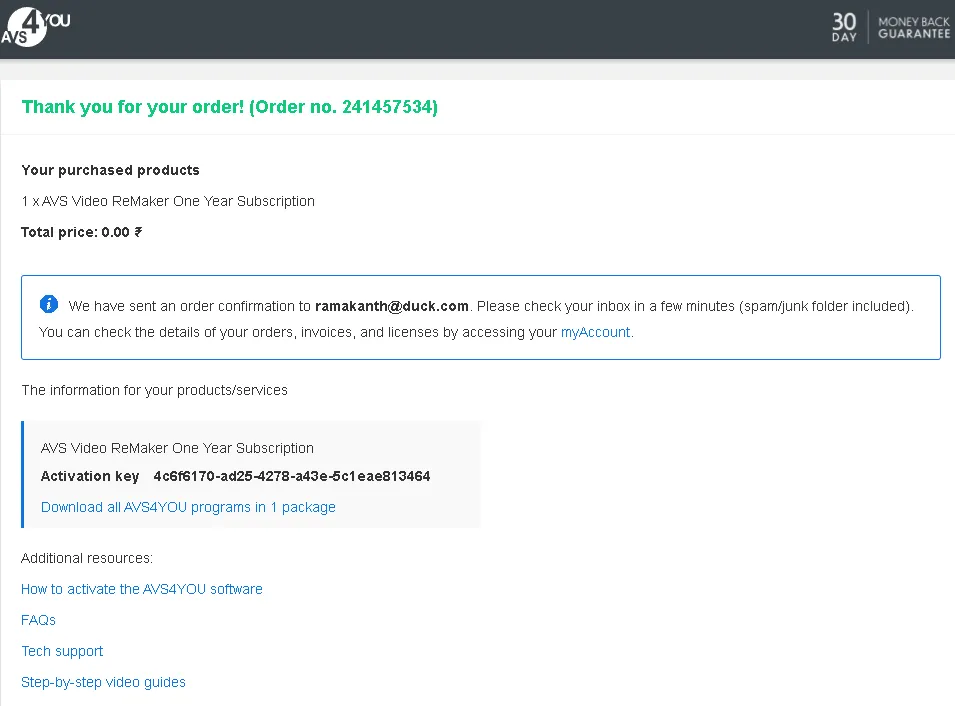Click the ramakanth@duck.com email address
The image size is (955, 706).
tap(392, 306)
